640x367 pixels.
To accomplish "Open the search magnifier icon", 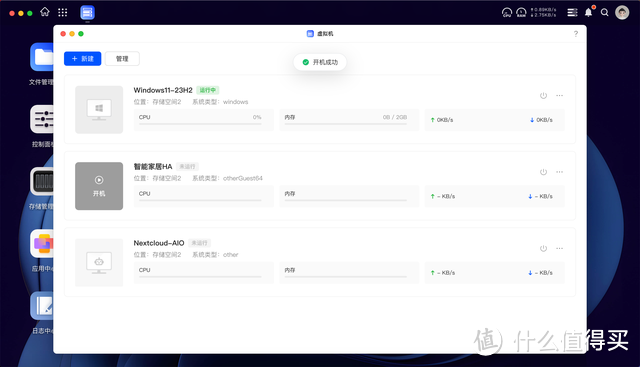I will (604, 13).
